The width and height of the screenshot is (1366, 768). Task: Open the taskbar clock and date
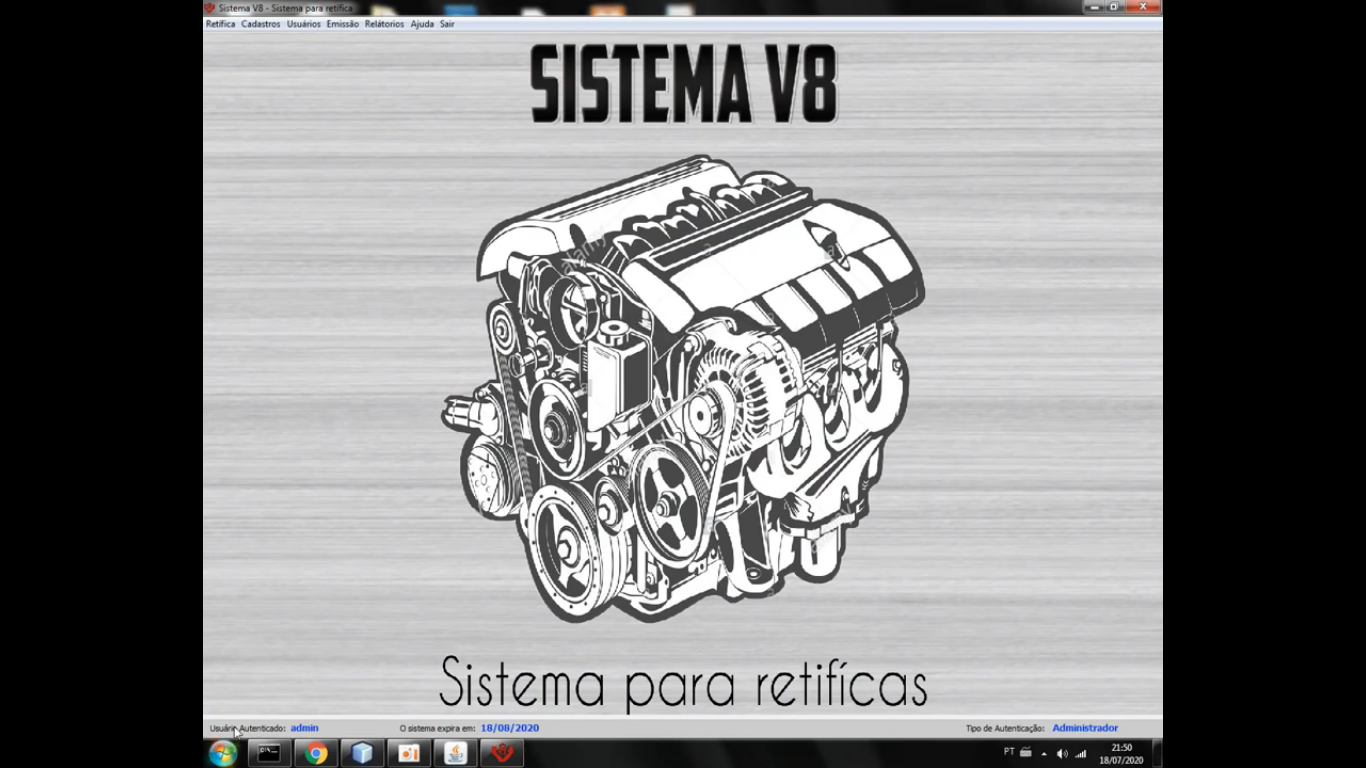coord(1121,754)
